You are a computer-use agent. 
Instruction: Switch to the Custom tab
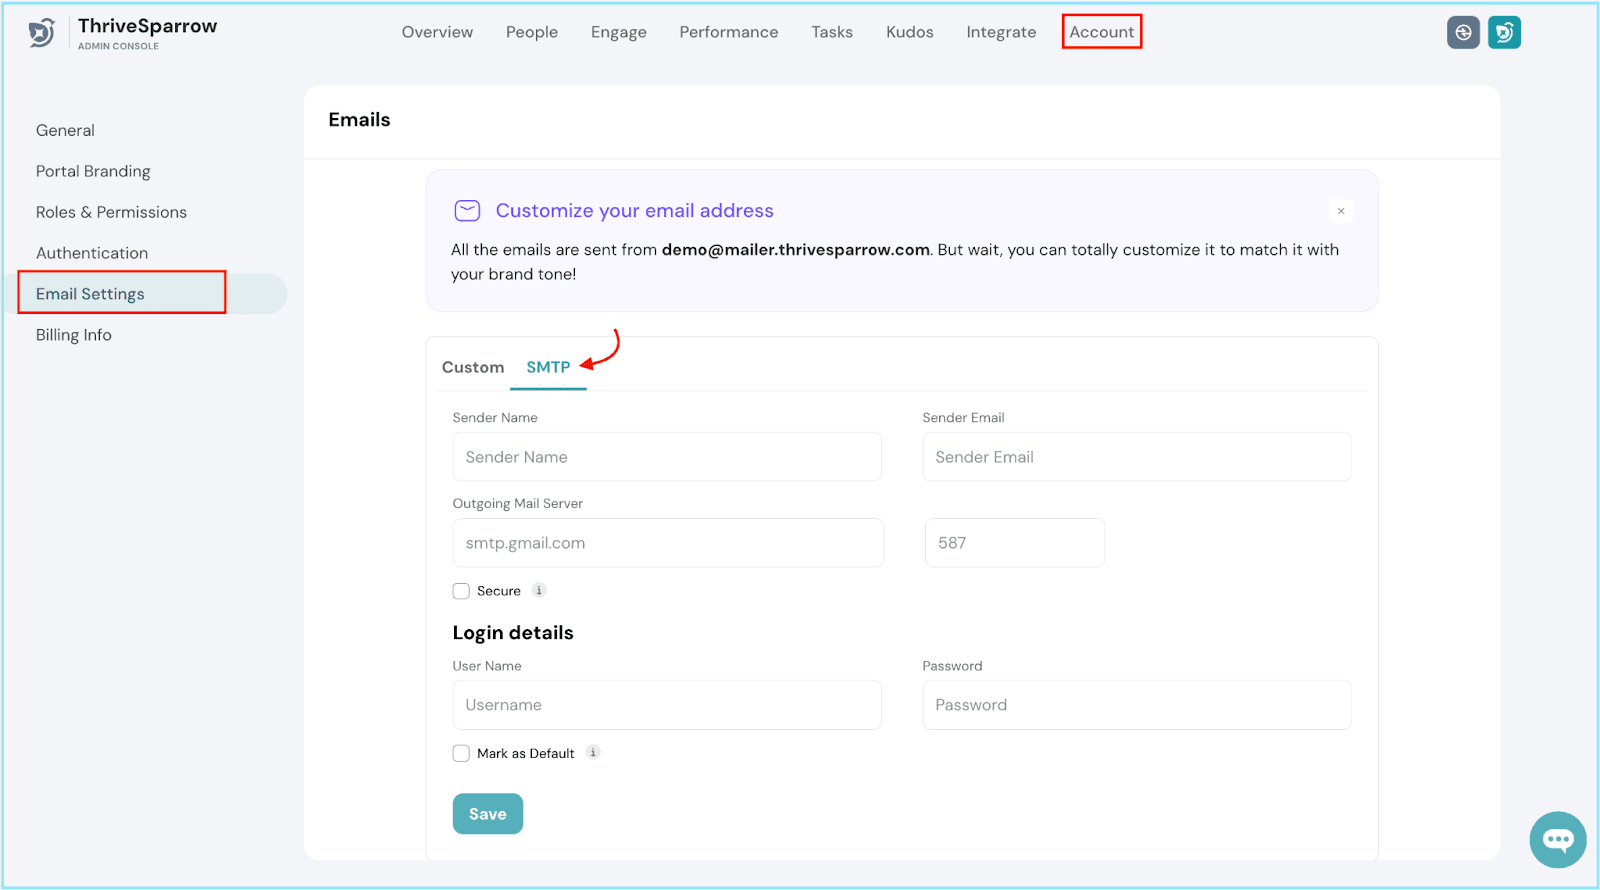[x=473, y=367]
